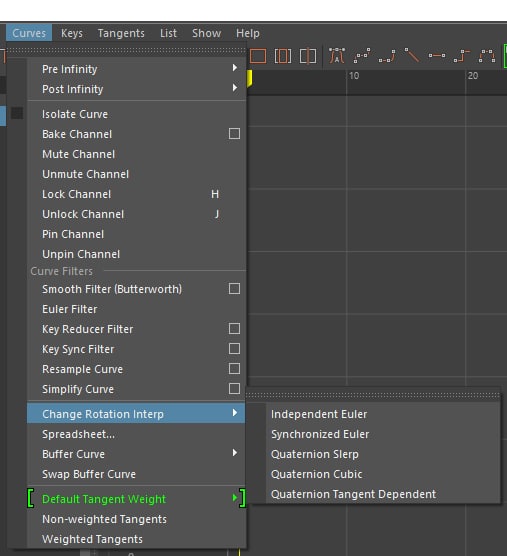Select the Linear tangents icon
Viewport: 507px width, 556px height.
click(412, 56)
